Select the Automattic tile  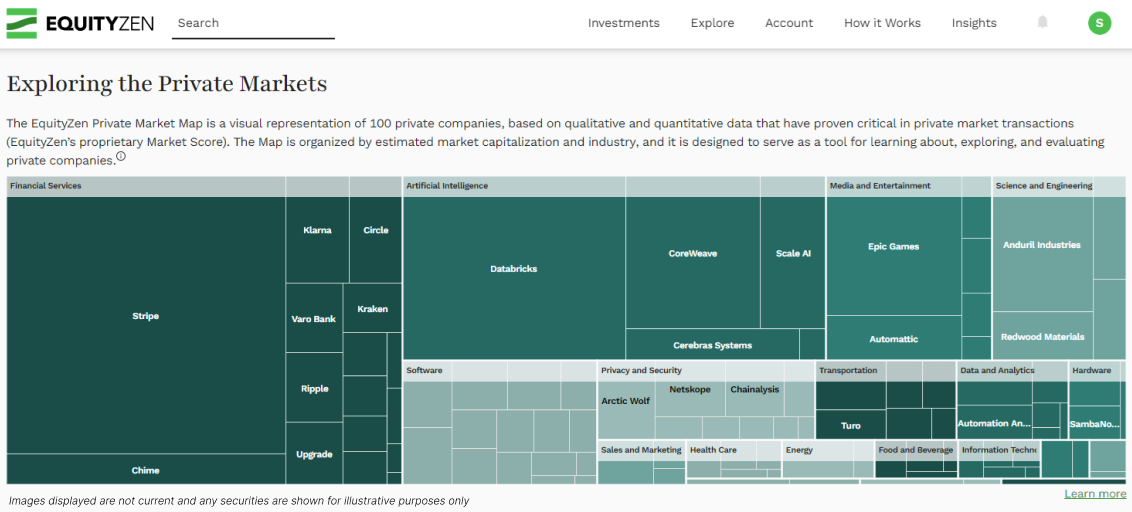point(894,338)
